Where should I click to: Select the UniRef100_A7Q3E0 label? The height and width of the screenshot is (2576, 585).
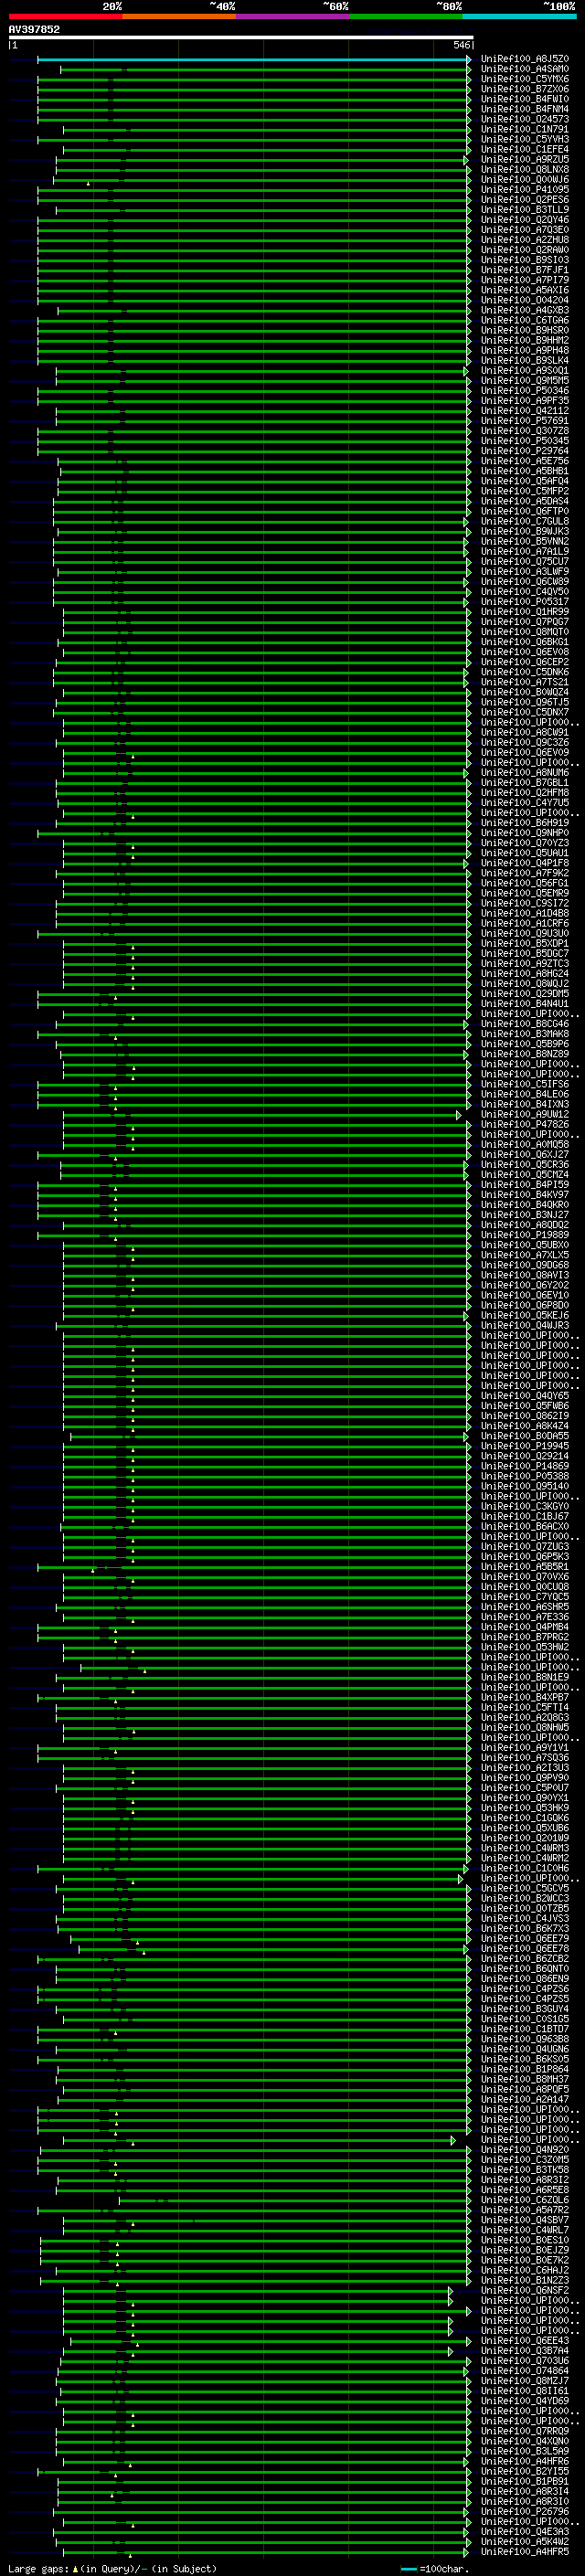pos(525,230)
